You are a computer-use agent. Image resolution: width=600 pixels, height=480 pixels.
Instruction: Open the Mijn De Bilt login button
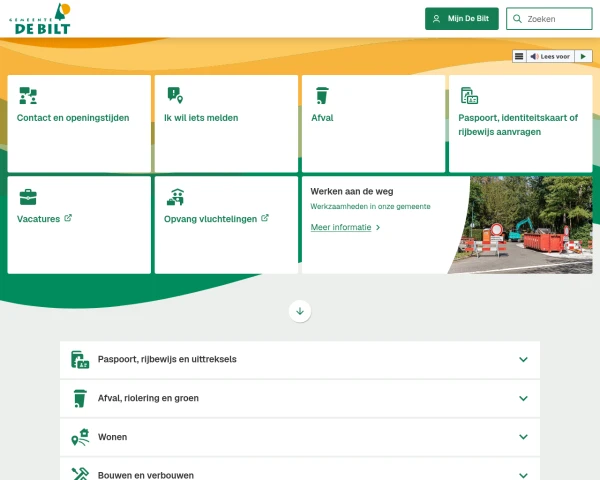coord(461,19)
